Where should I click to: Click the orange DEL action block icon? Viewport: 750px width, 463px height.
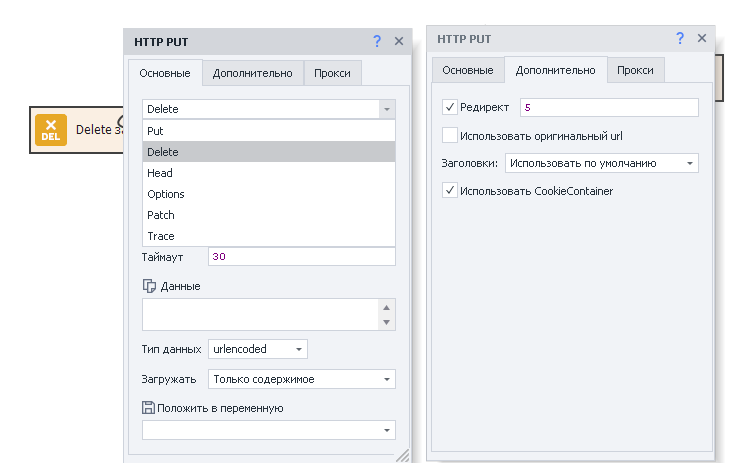click(51, 130)
